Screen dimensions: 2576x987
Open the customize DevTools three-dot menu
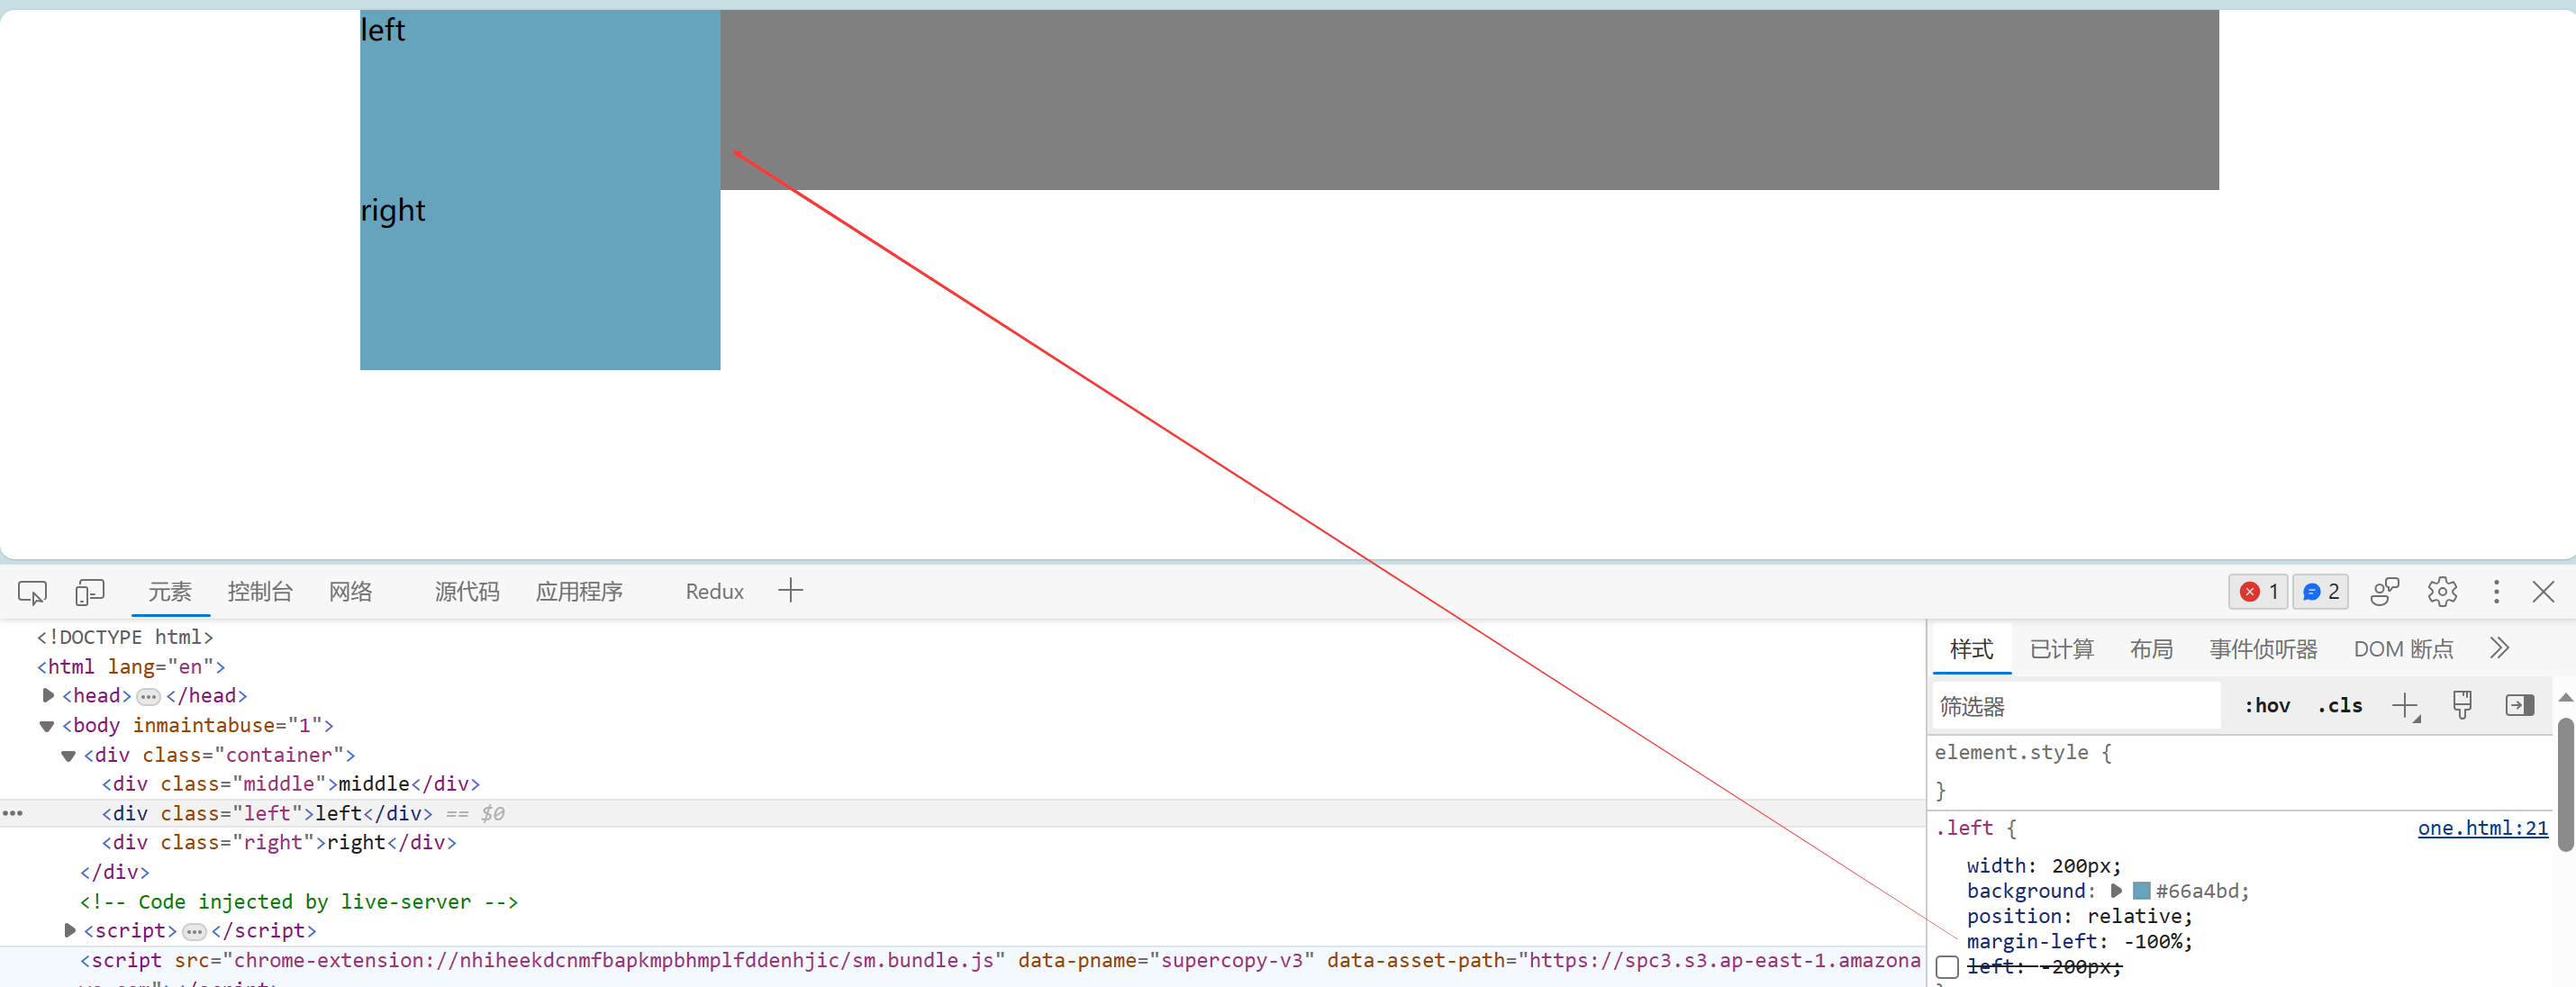click(2496, 591)
